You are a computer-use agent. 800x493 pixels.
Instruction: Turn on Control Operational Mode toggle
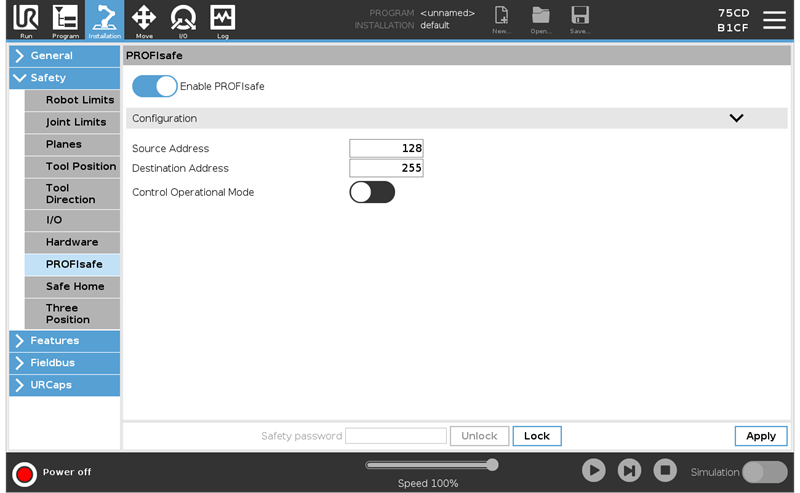click(x=372, y=192)
